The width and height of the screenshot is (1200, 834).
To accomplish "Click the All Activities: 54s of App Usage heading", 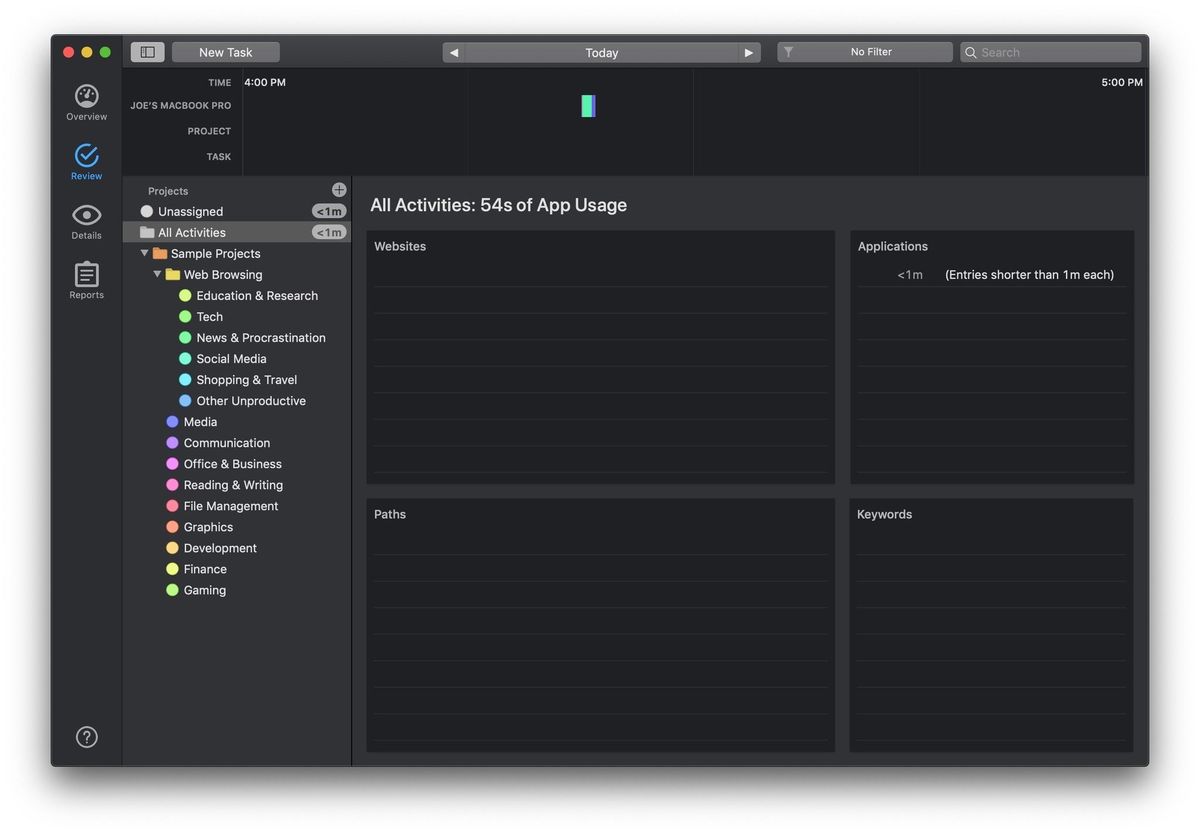I will tap(499, 205).
